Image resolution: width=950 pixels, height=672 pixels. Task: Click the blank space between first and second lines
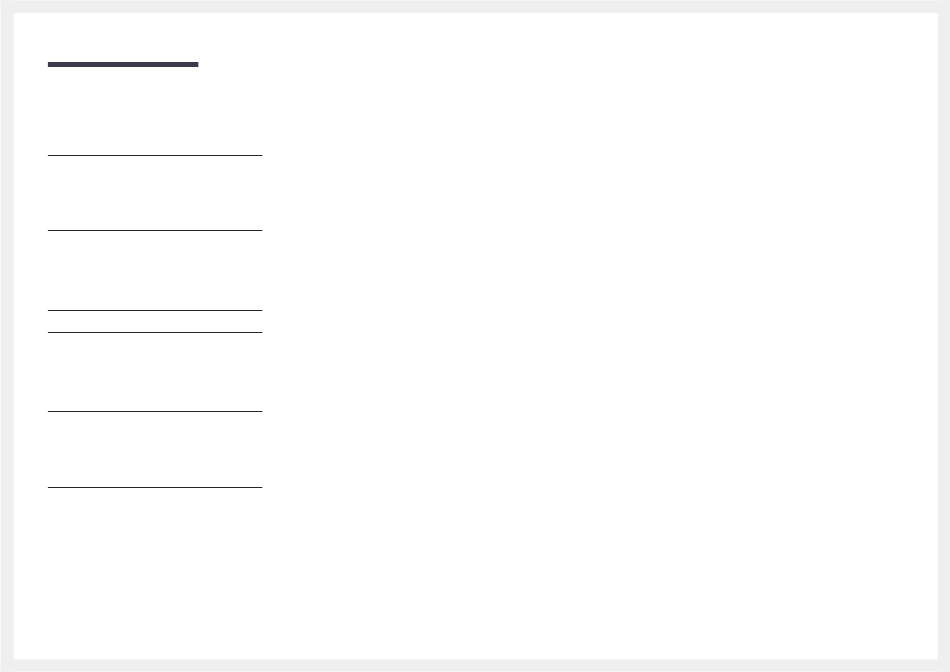(x=155, y=193)
